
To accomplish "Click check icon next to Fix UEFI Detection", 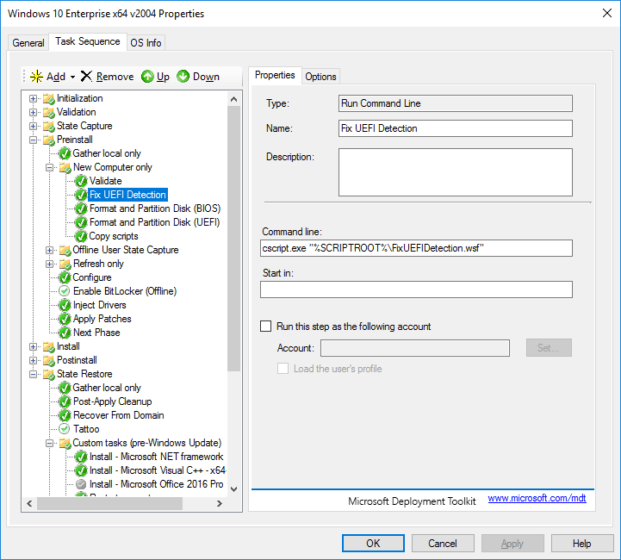I will tap(81, 195).
